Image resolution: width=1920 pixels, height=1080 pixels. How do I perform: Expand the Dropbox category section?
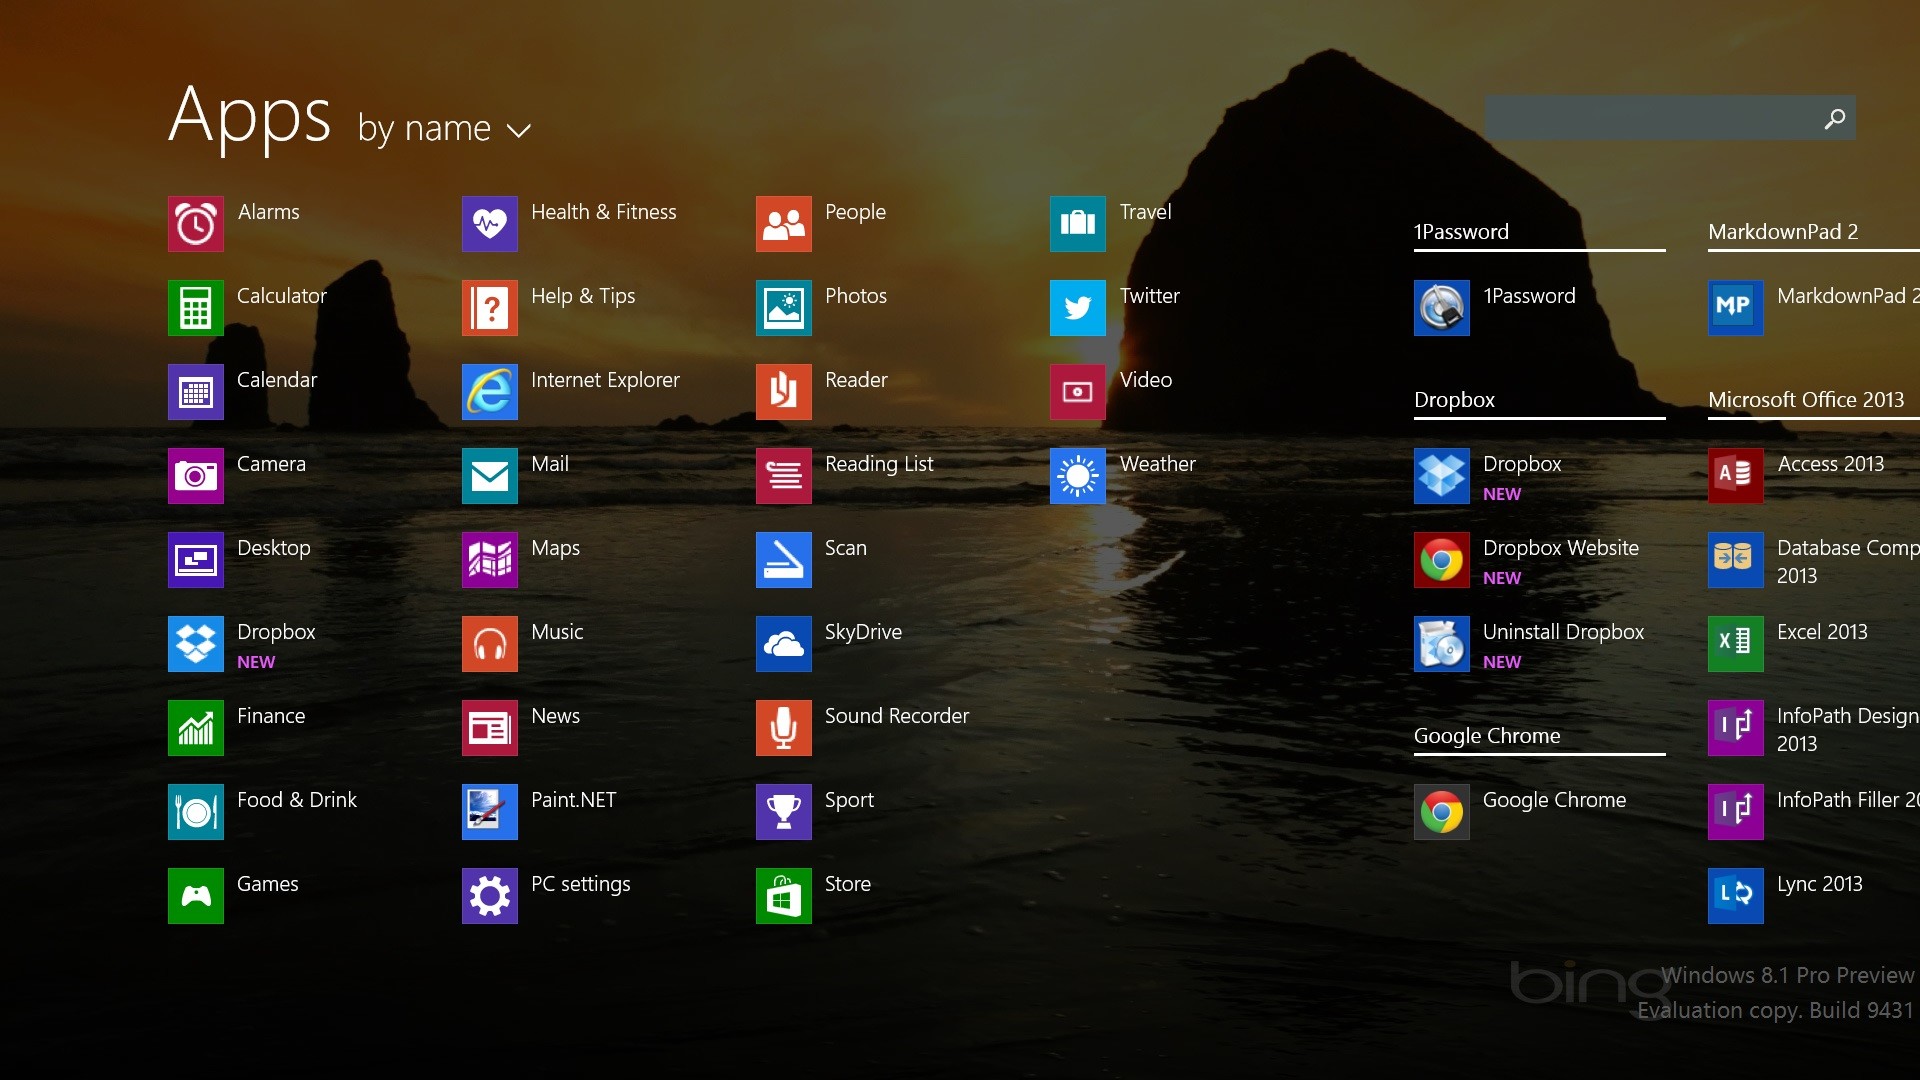tap(1453, 397)
